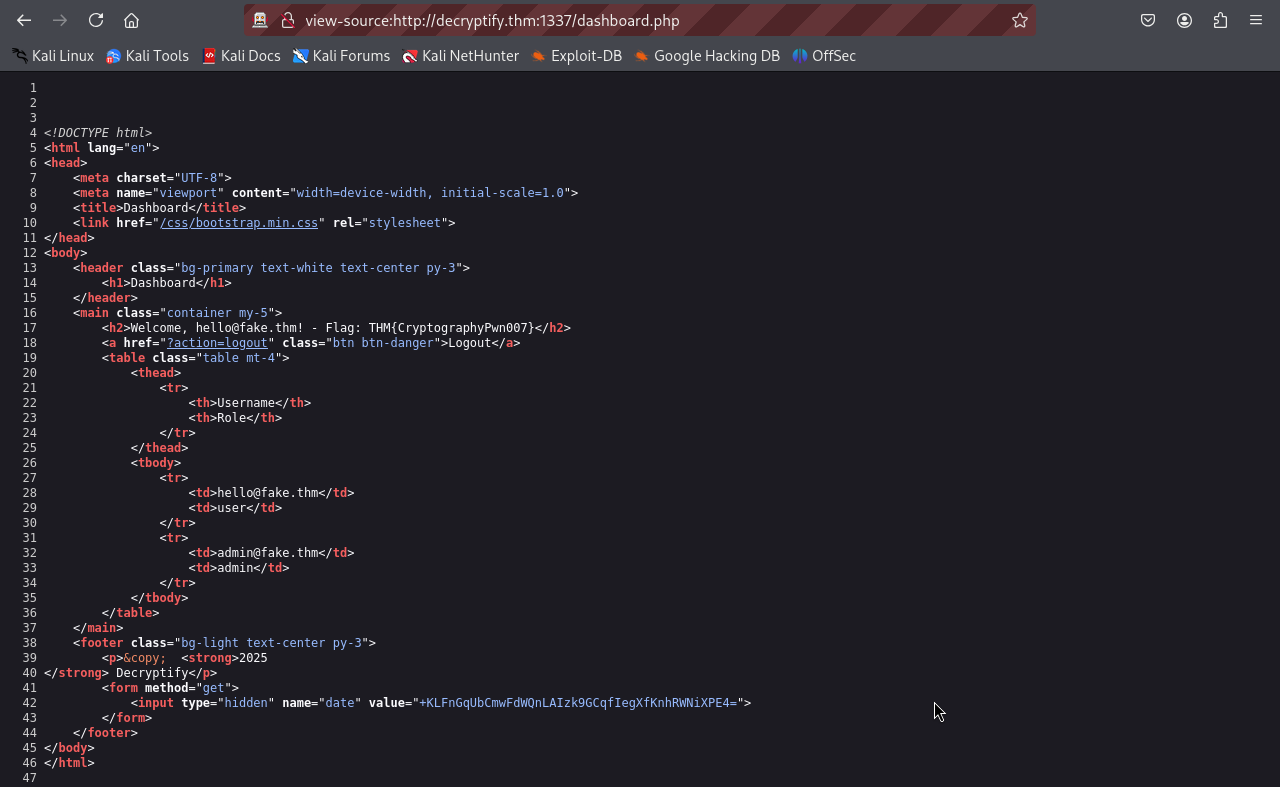Open the Firefox hamburger menu
Image resolution: width=1280 pixels, height=787 pixels.
1256,20
